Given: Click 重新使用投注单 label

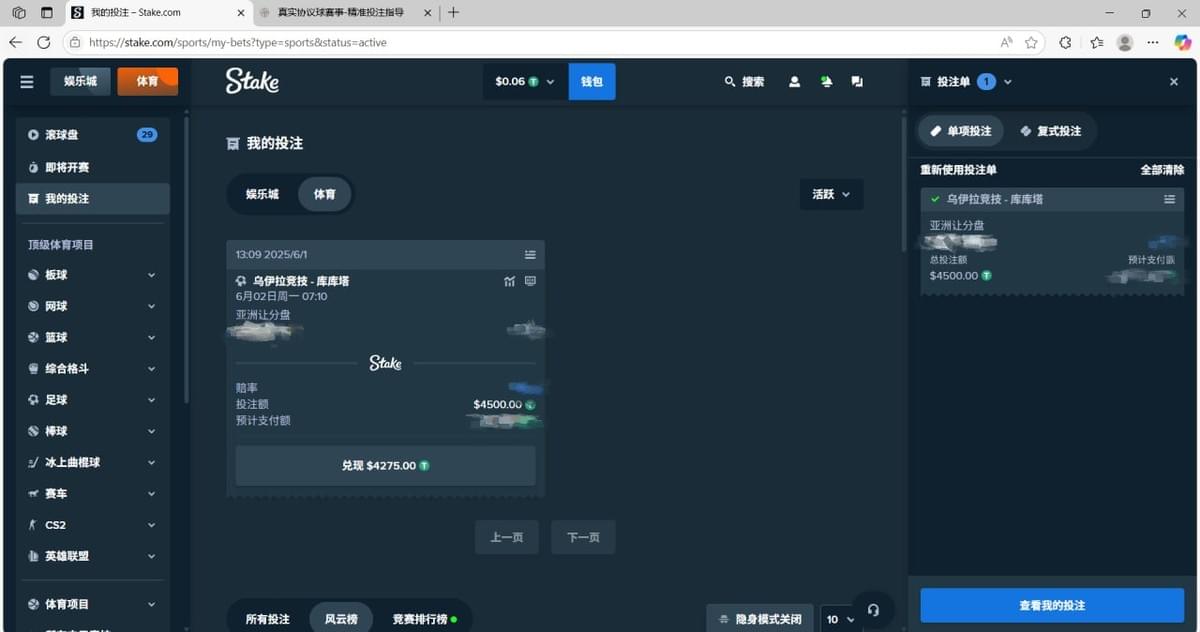Looking at the screenshot, I should tap(958, 170).
